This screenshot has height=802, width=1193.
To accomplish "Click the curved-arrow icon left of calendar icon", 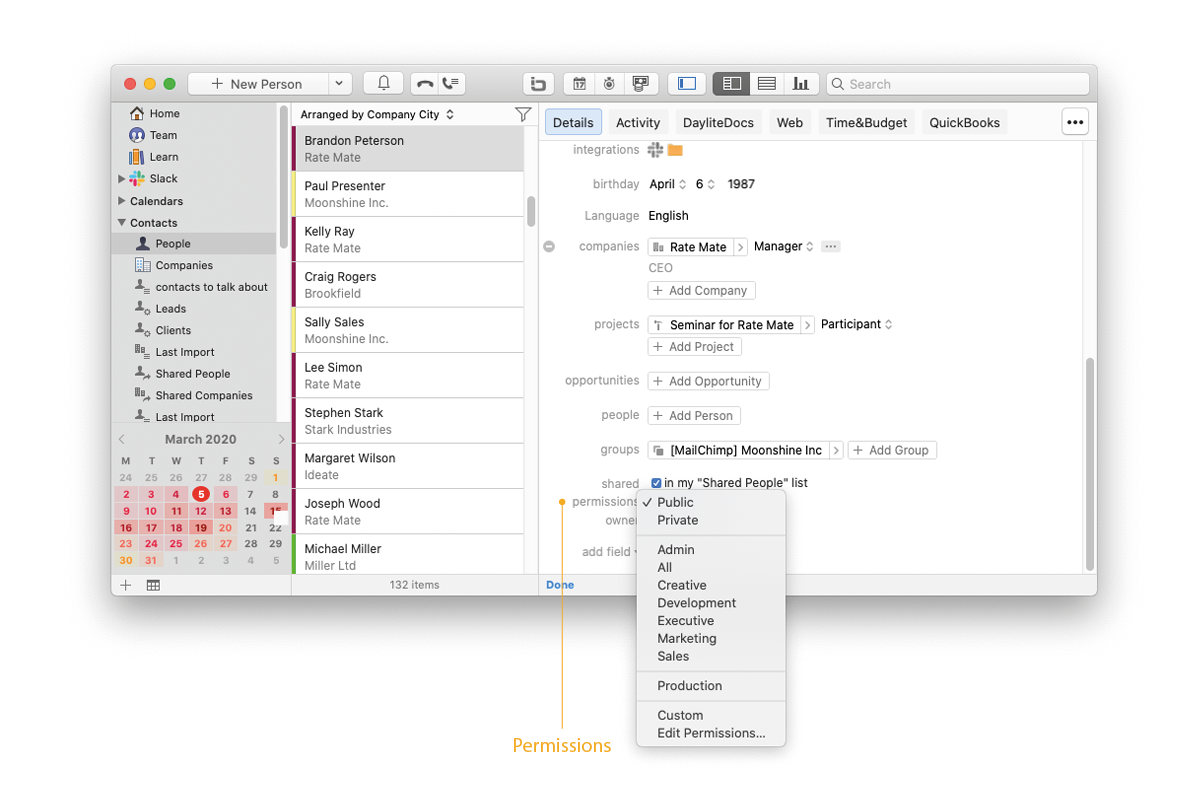I will point(539,84).
